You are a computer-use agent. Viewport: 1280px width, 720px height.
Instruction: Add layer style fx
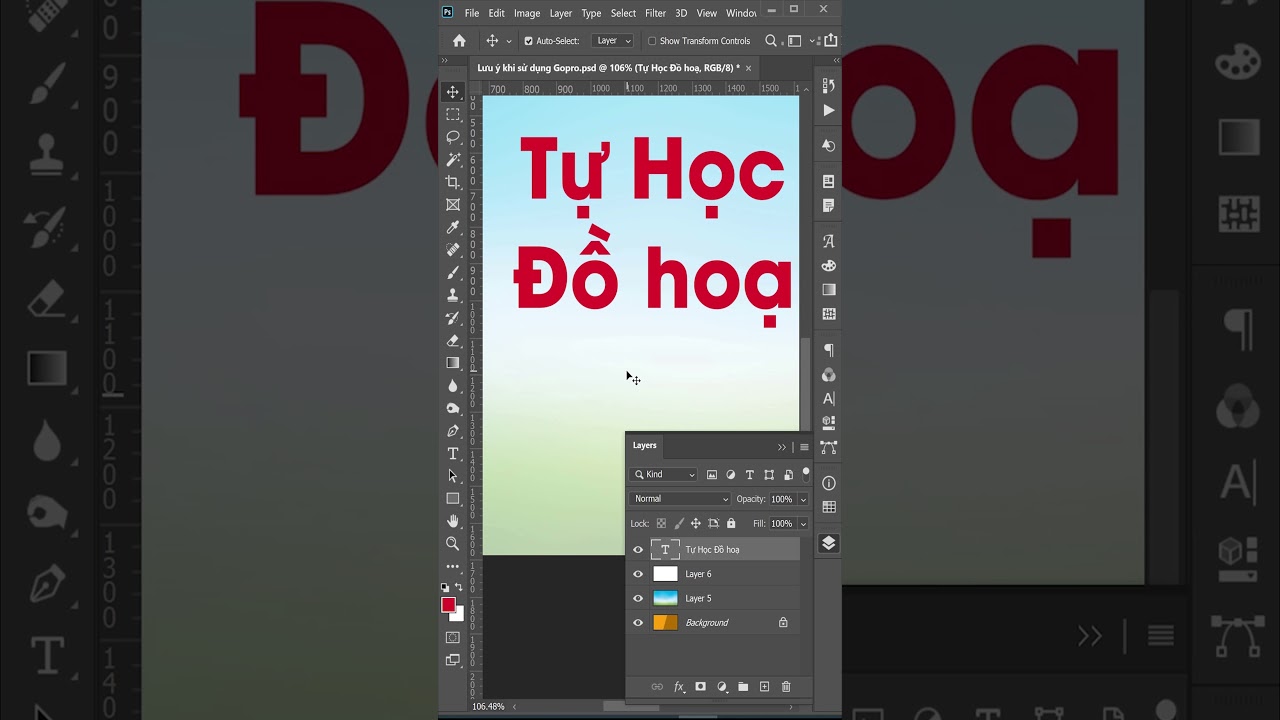point(679,687)
